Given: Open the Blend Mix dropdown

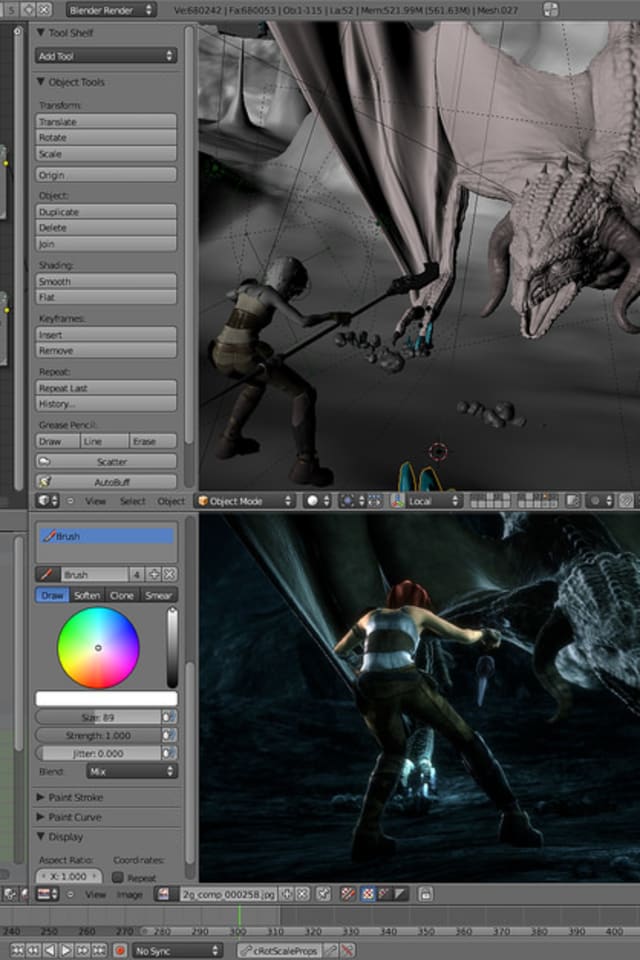Looking at the screenshot, I should 132,771.
